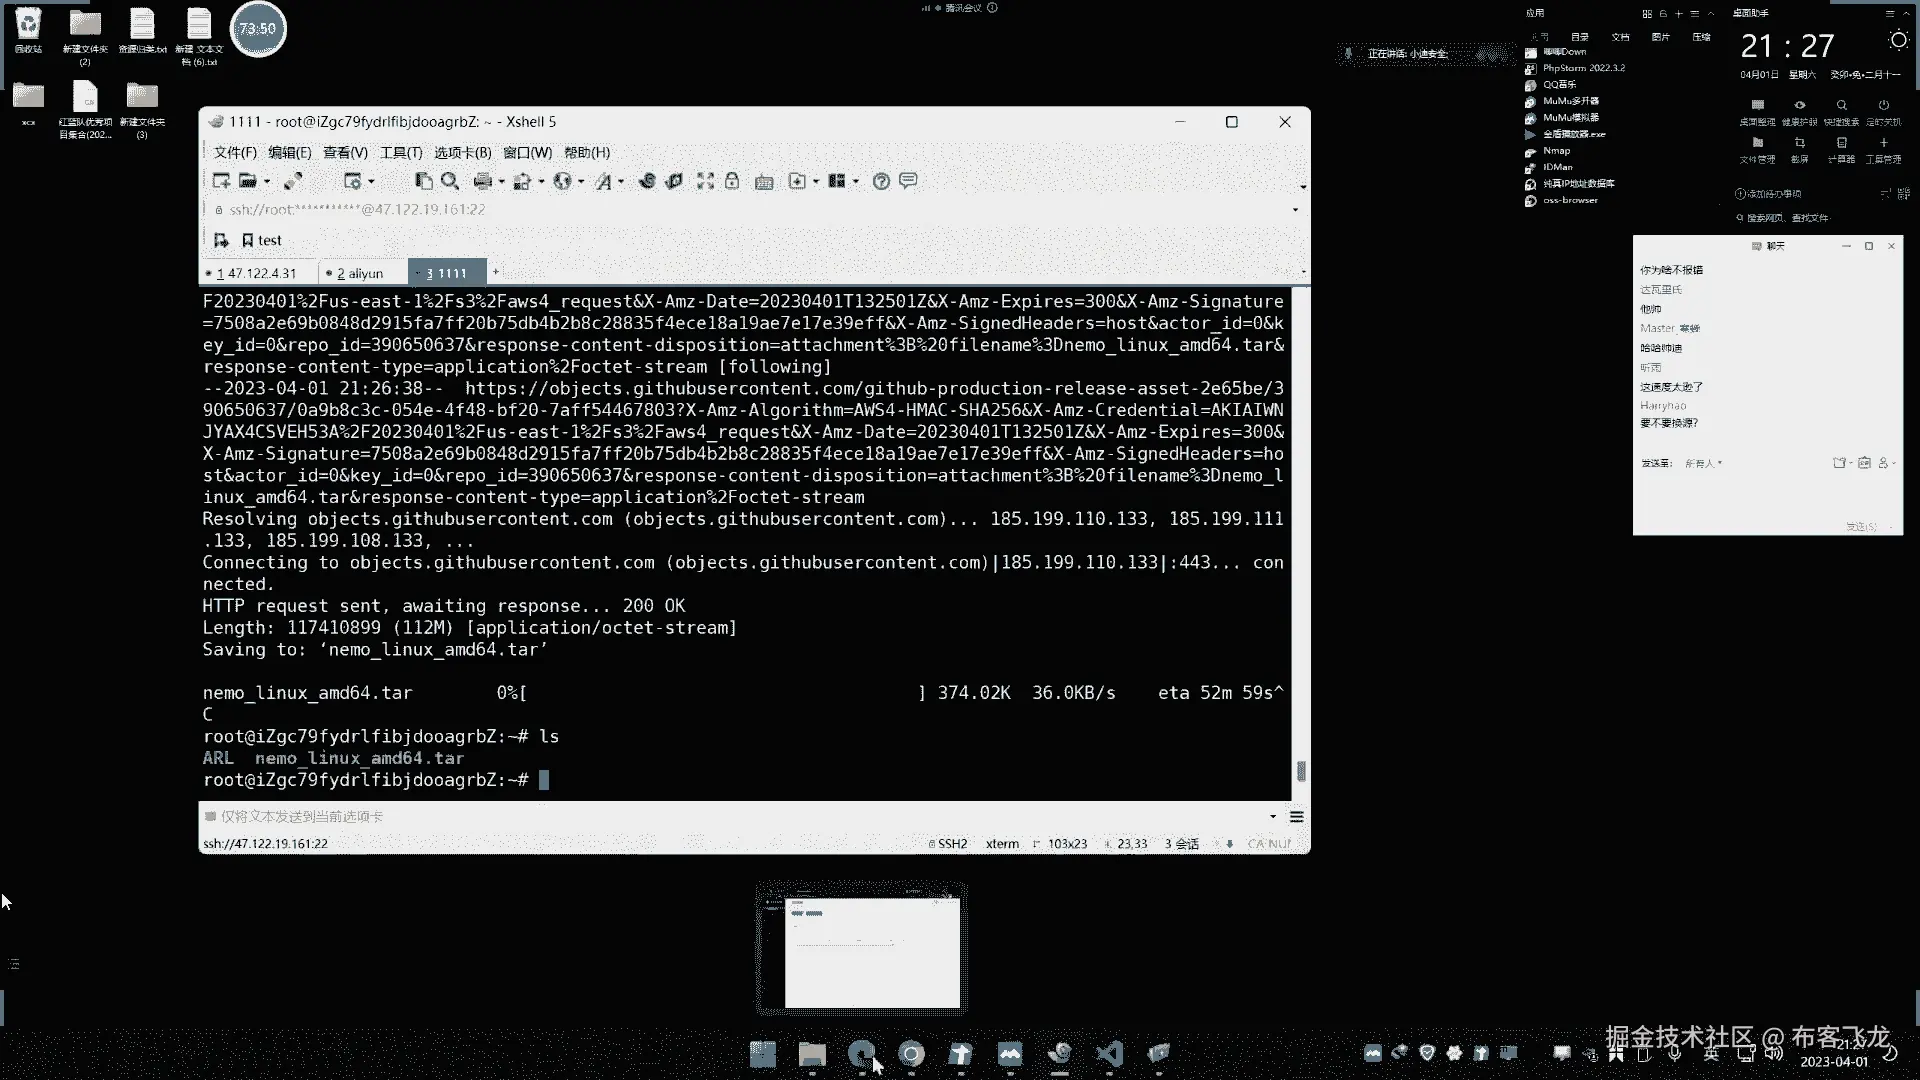Click the terminal vertical scrollbar thumb
Viewport: 1920px width, 1080px height.
pos(1301,771)
